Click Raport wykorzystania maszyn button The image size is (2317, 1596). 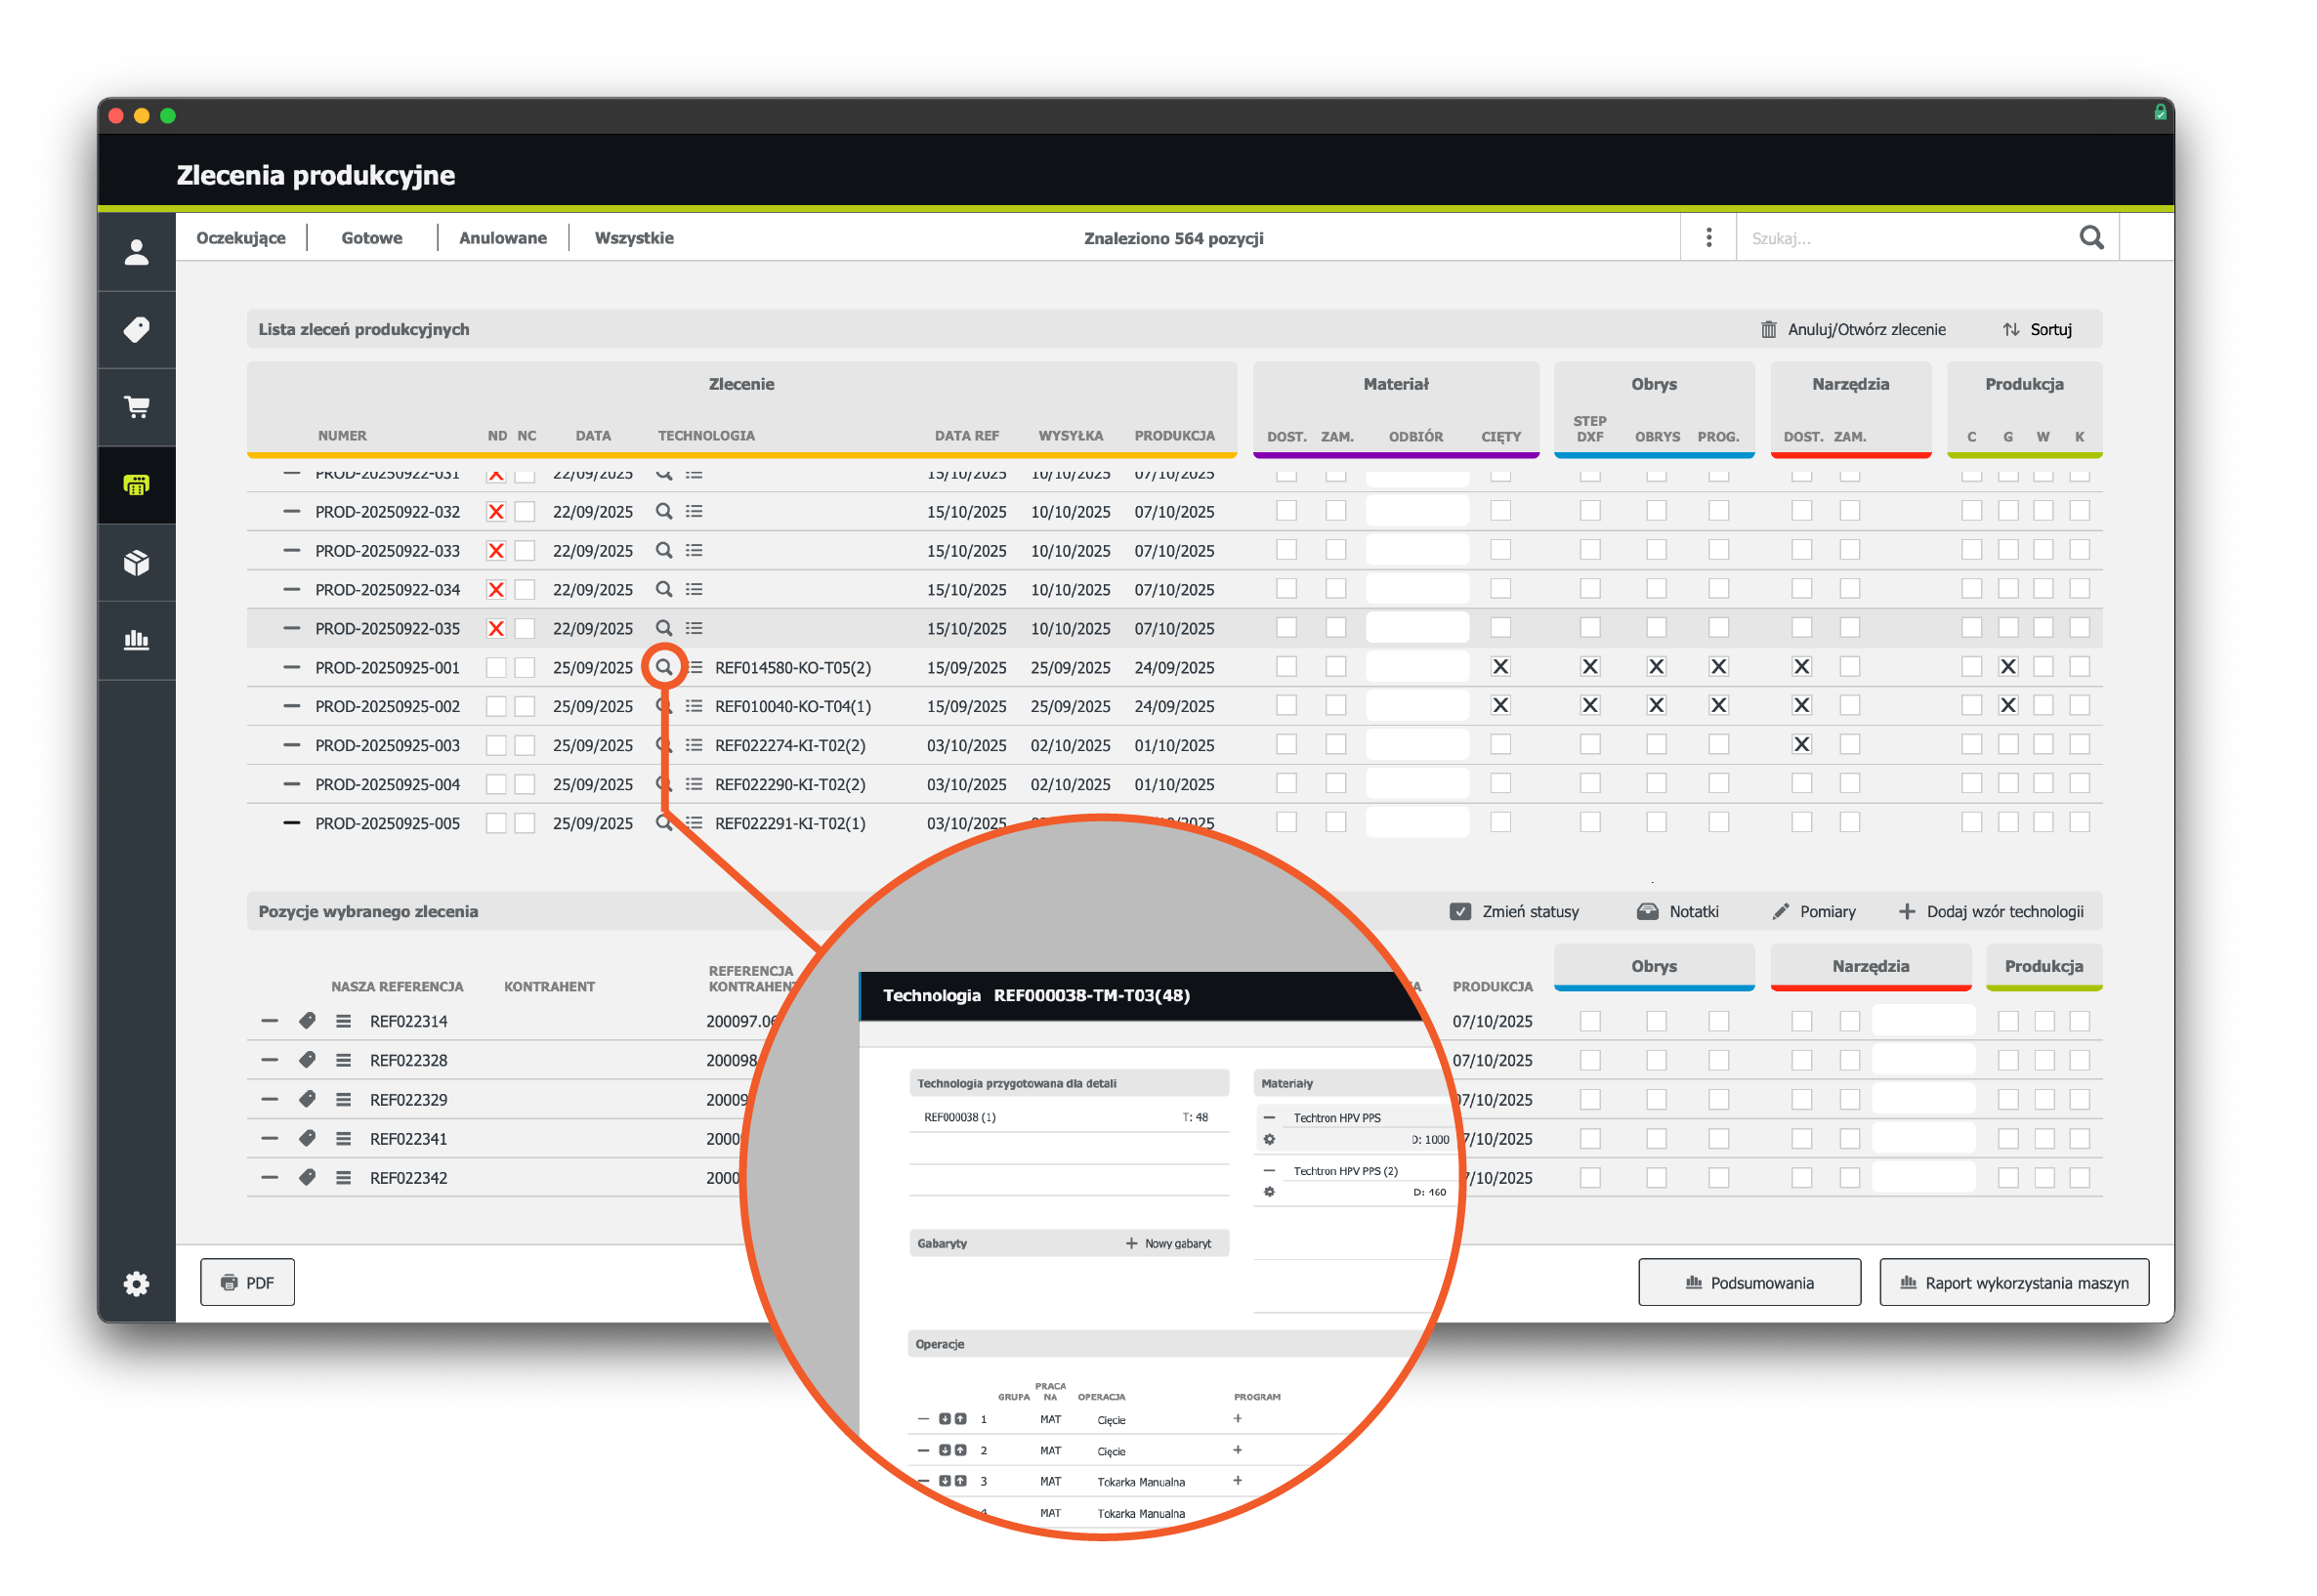coord(2014,1282)
